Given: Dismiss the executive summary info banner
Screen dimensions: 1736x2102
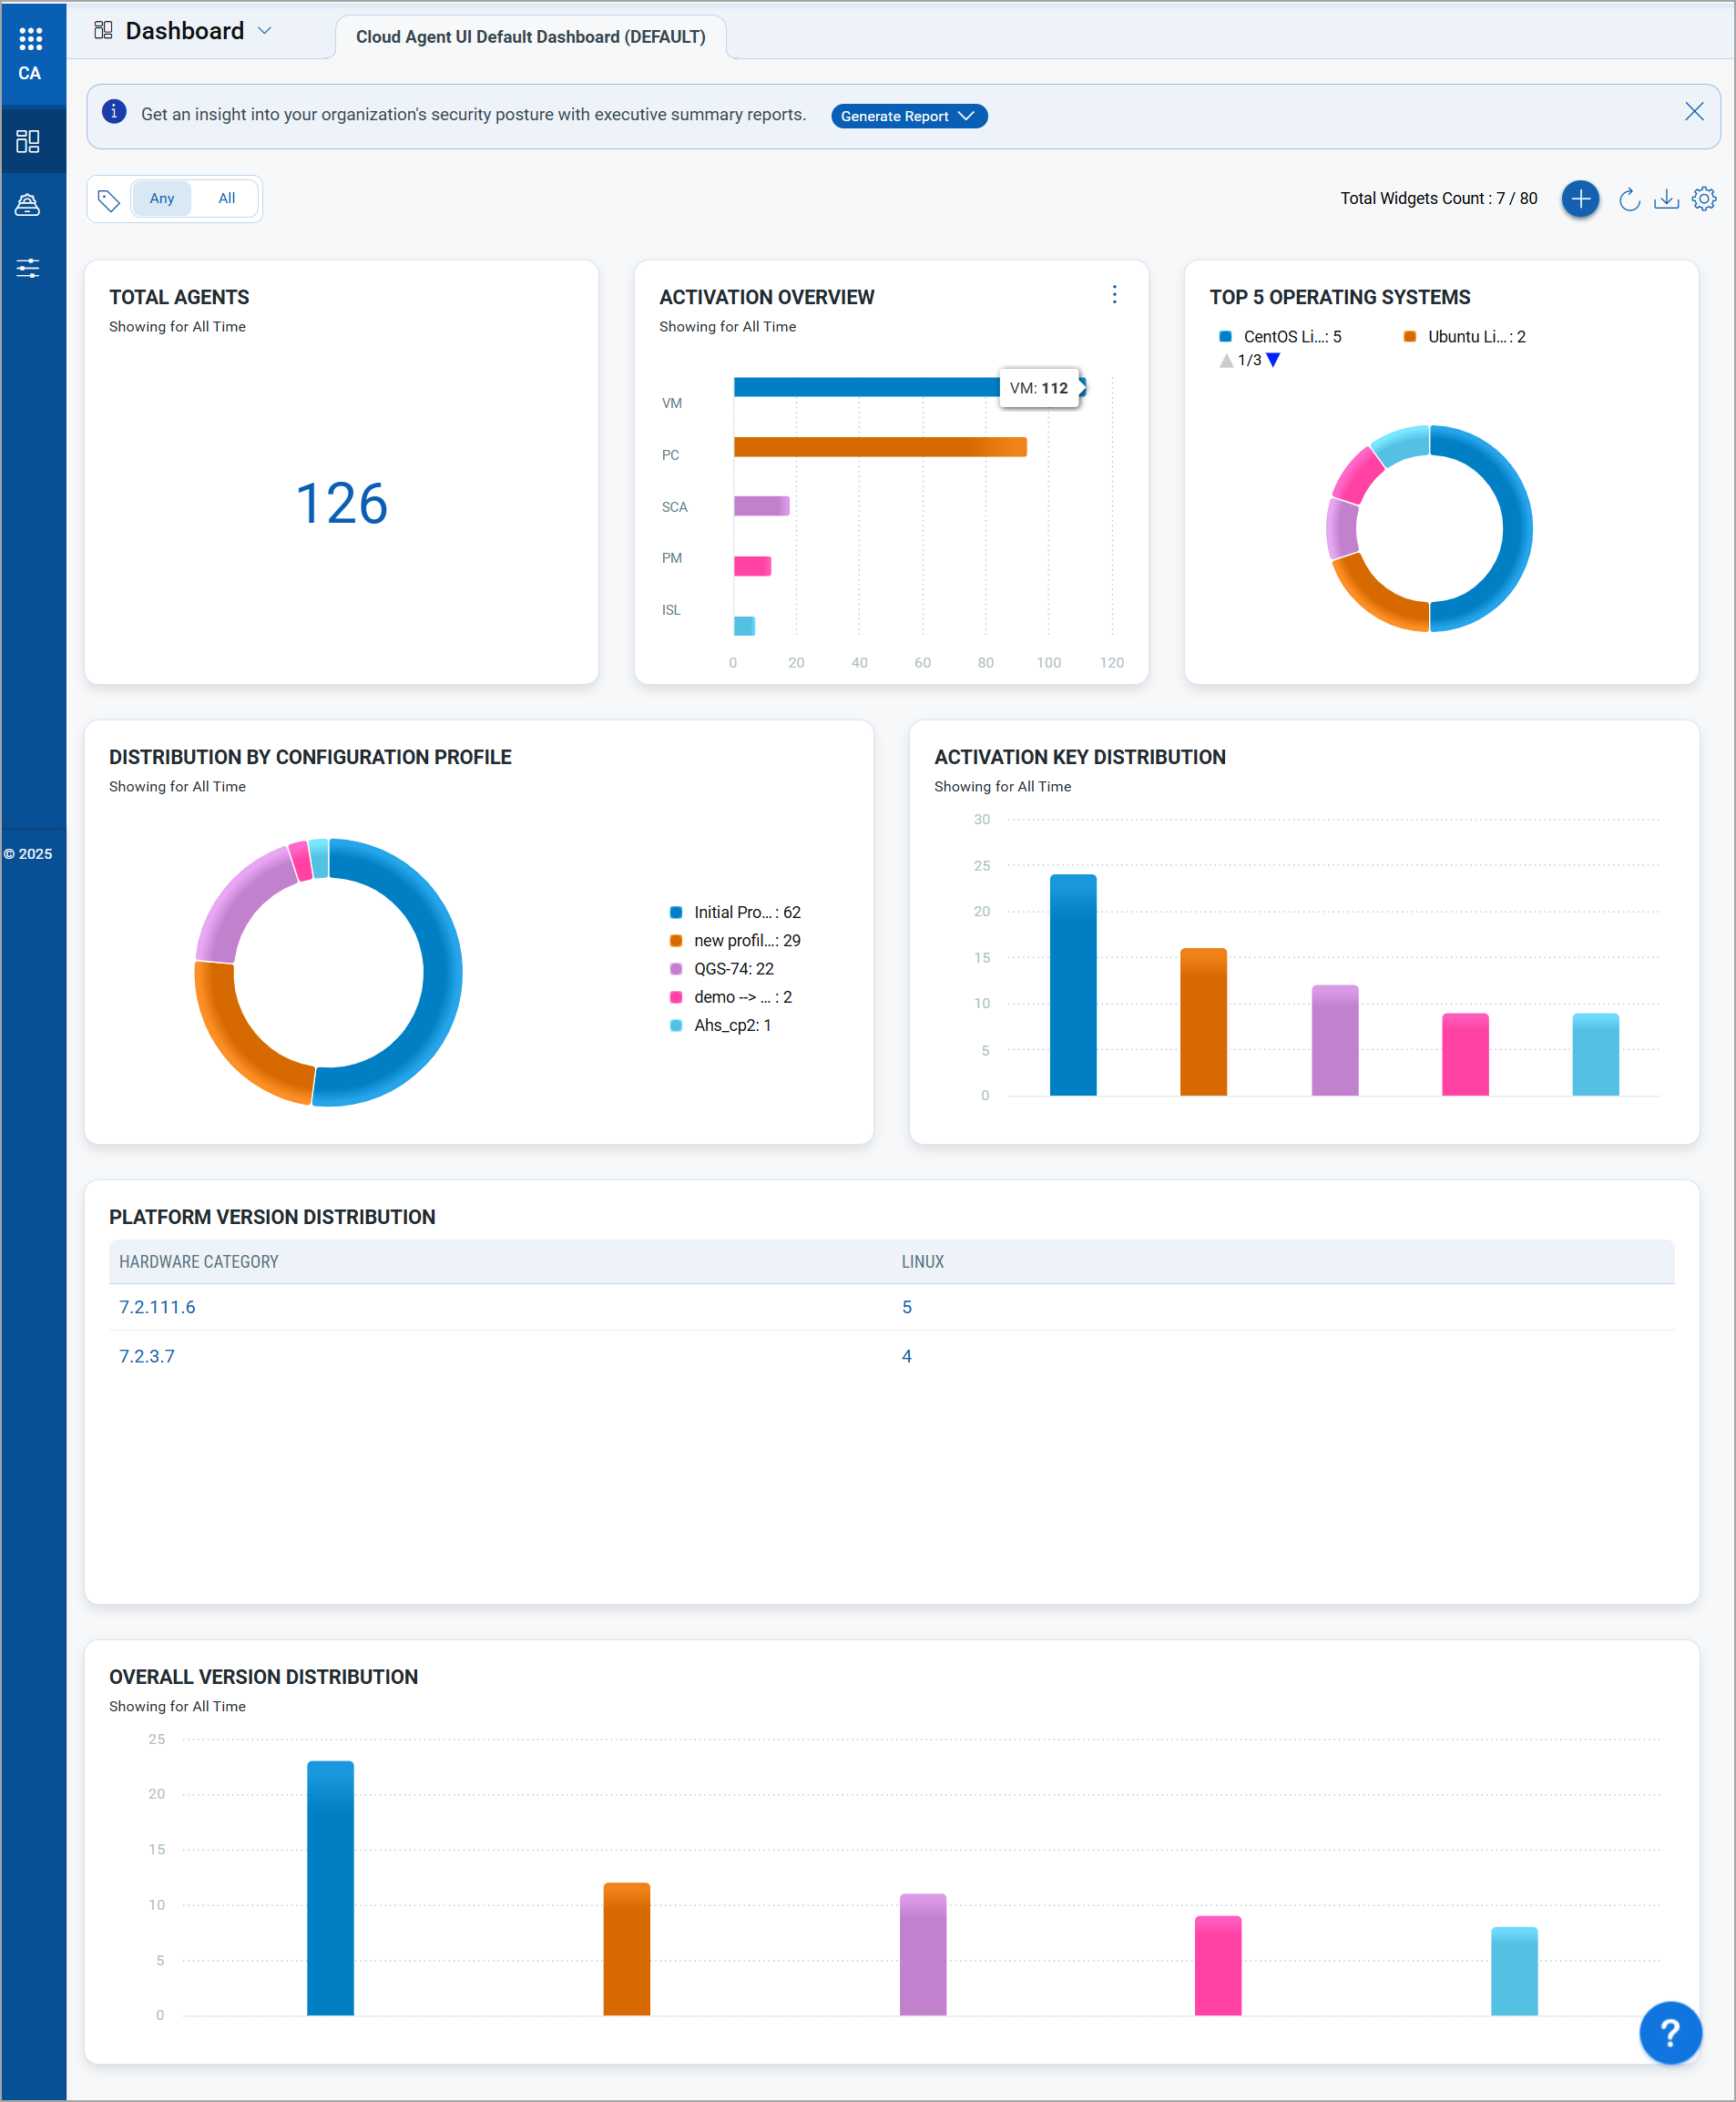Looking at the screenshot, I should click(x=1693, y=112).
